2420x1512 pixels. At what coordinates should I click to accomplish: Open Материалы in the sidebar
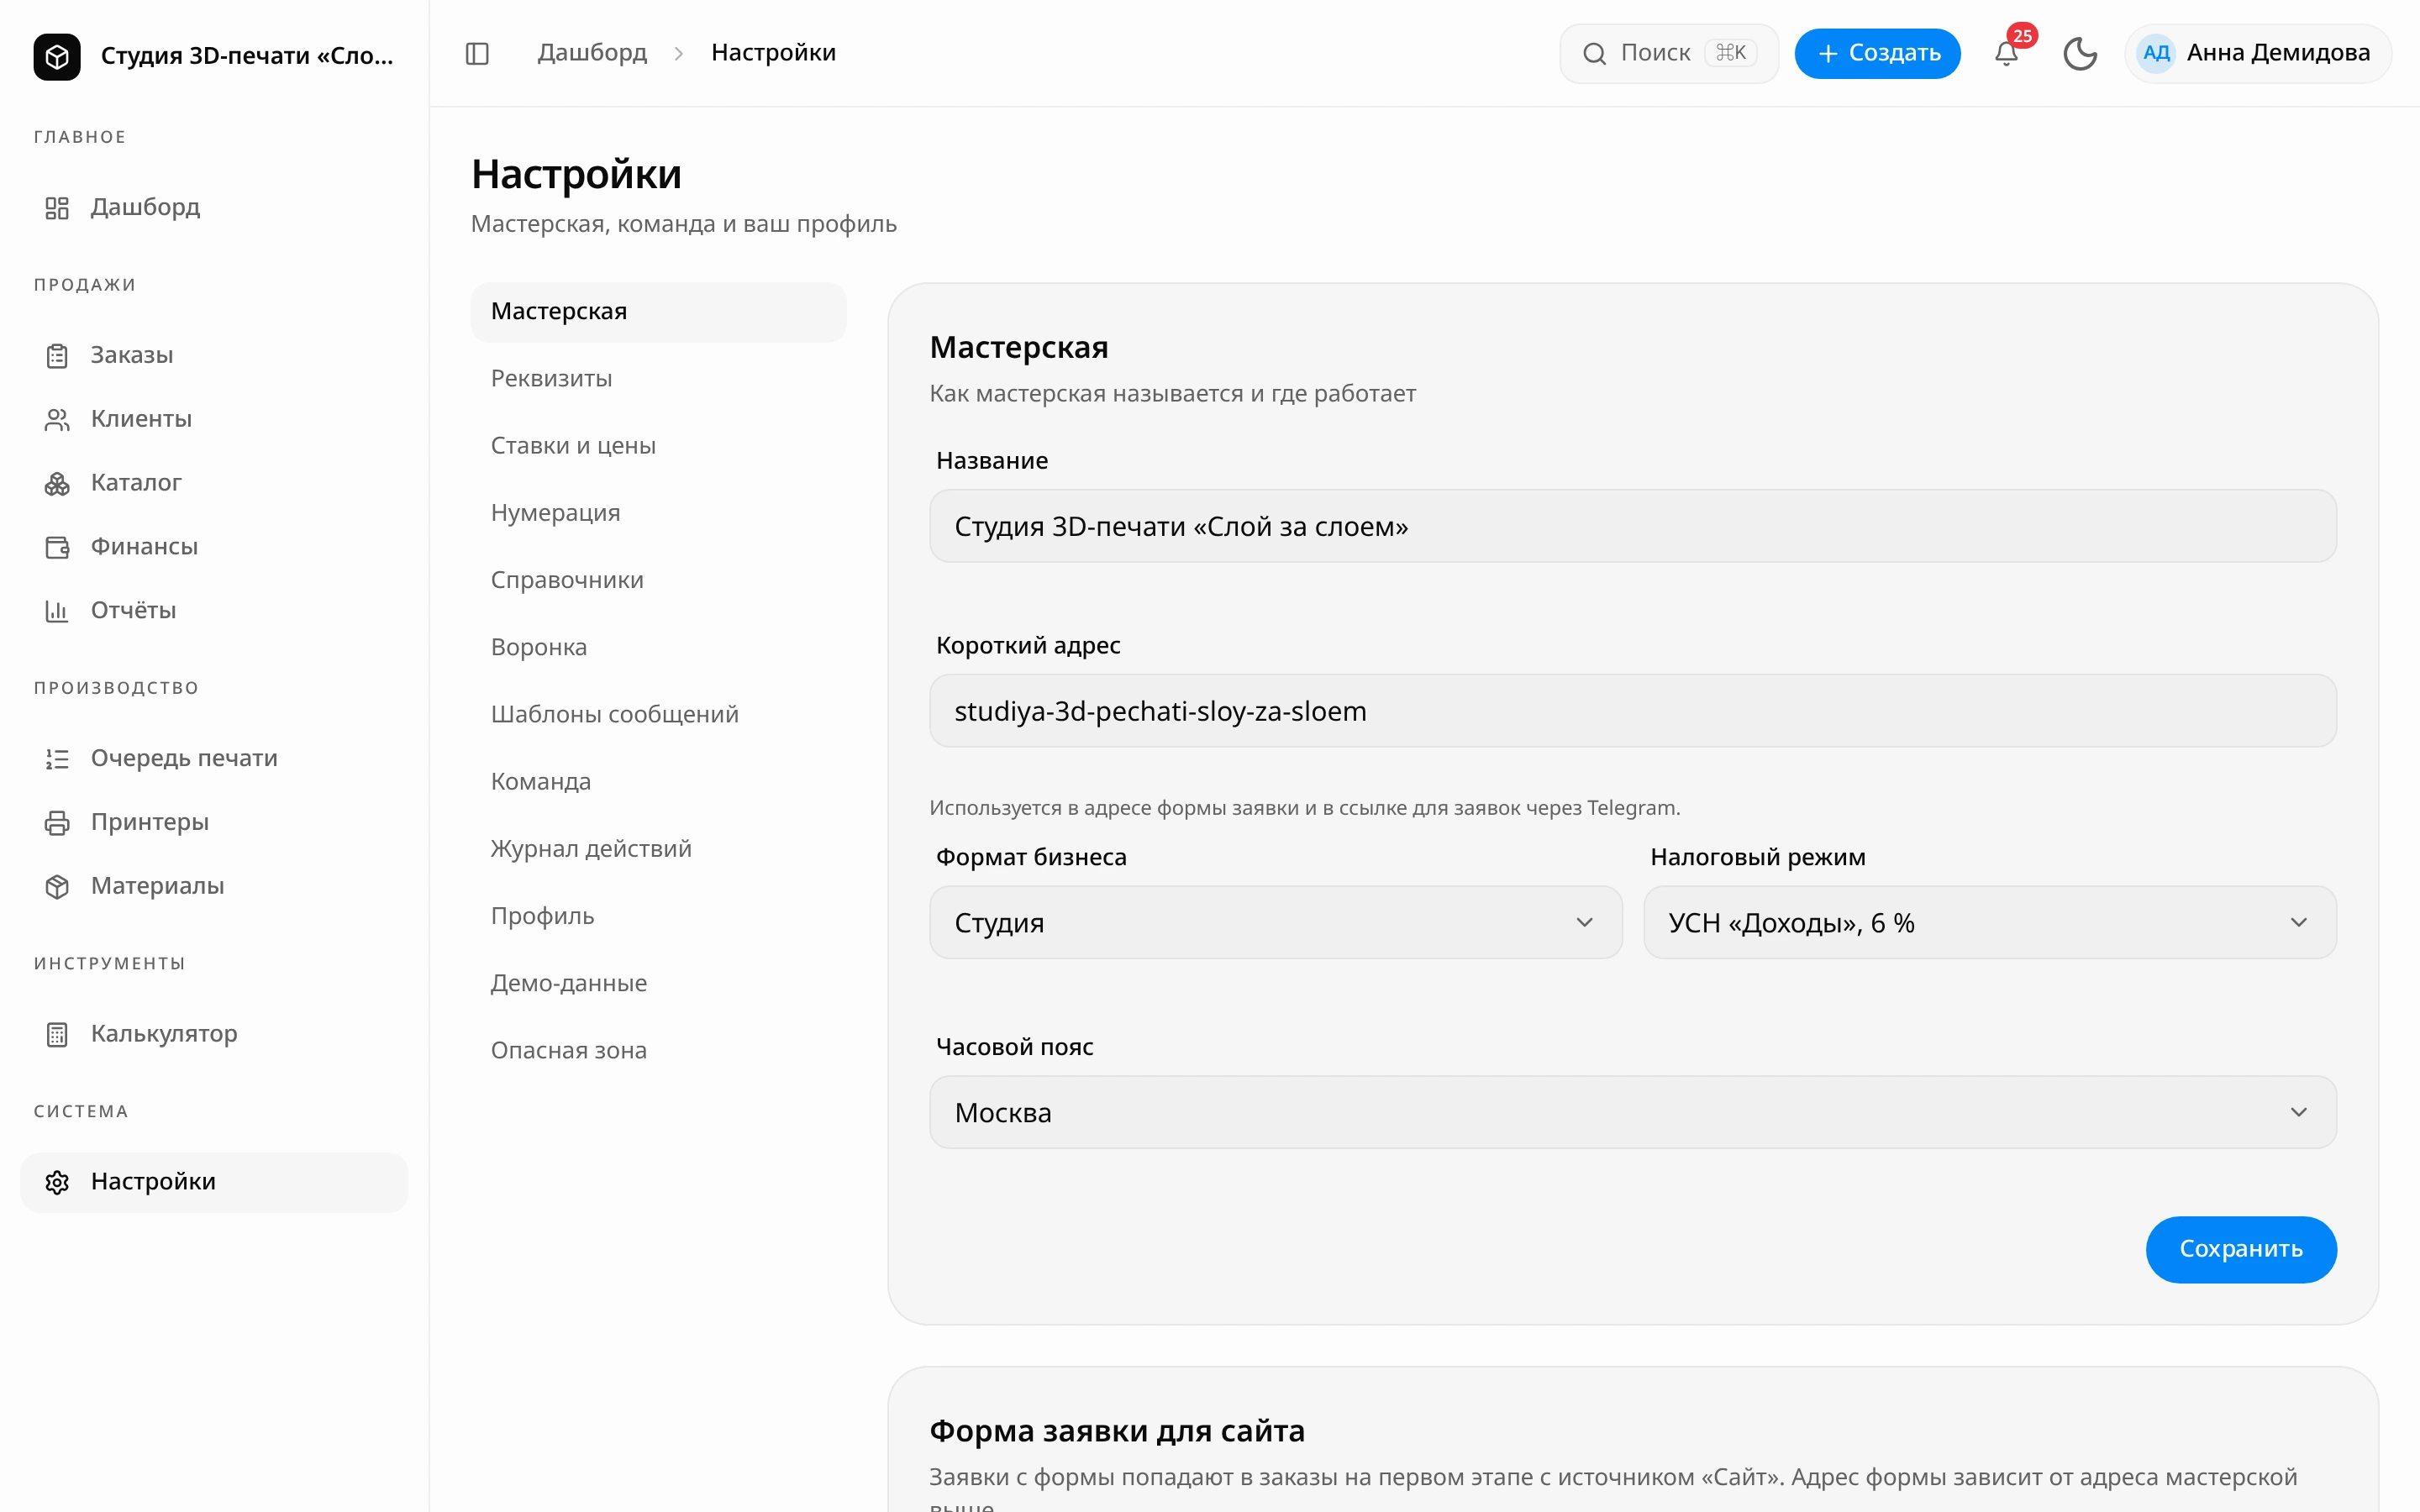[x=214, y=886]
